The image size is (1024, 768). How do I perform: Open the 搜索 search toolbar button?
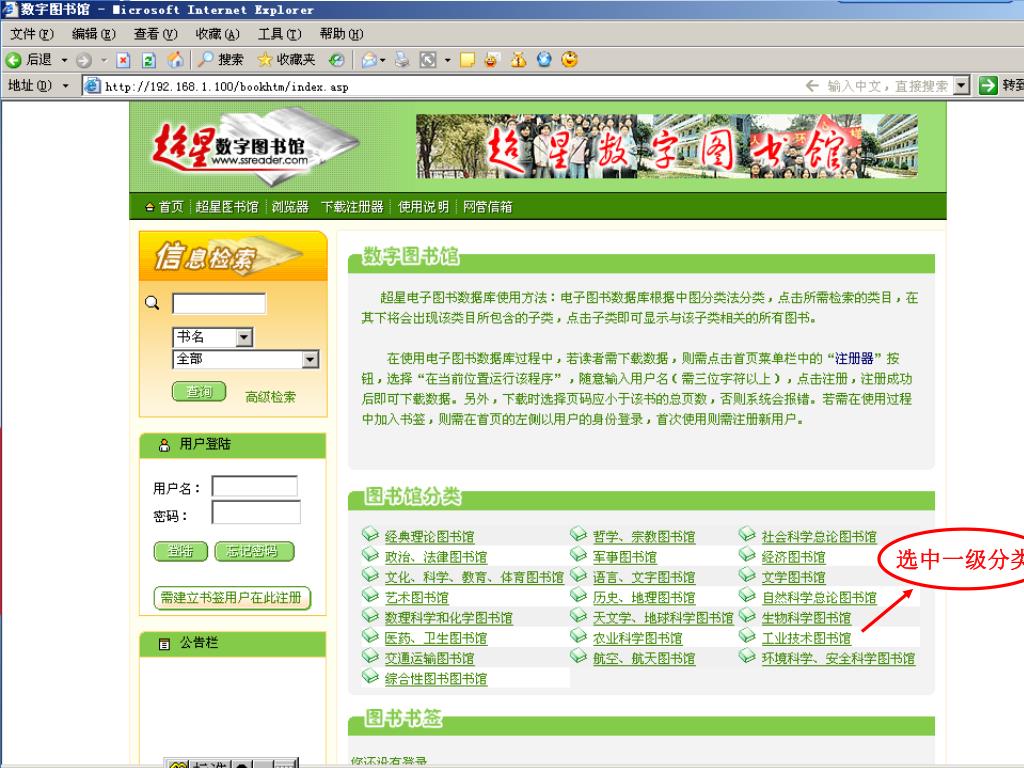click(221, 60)
